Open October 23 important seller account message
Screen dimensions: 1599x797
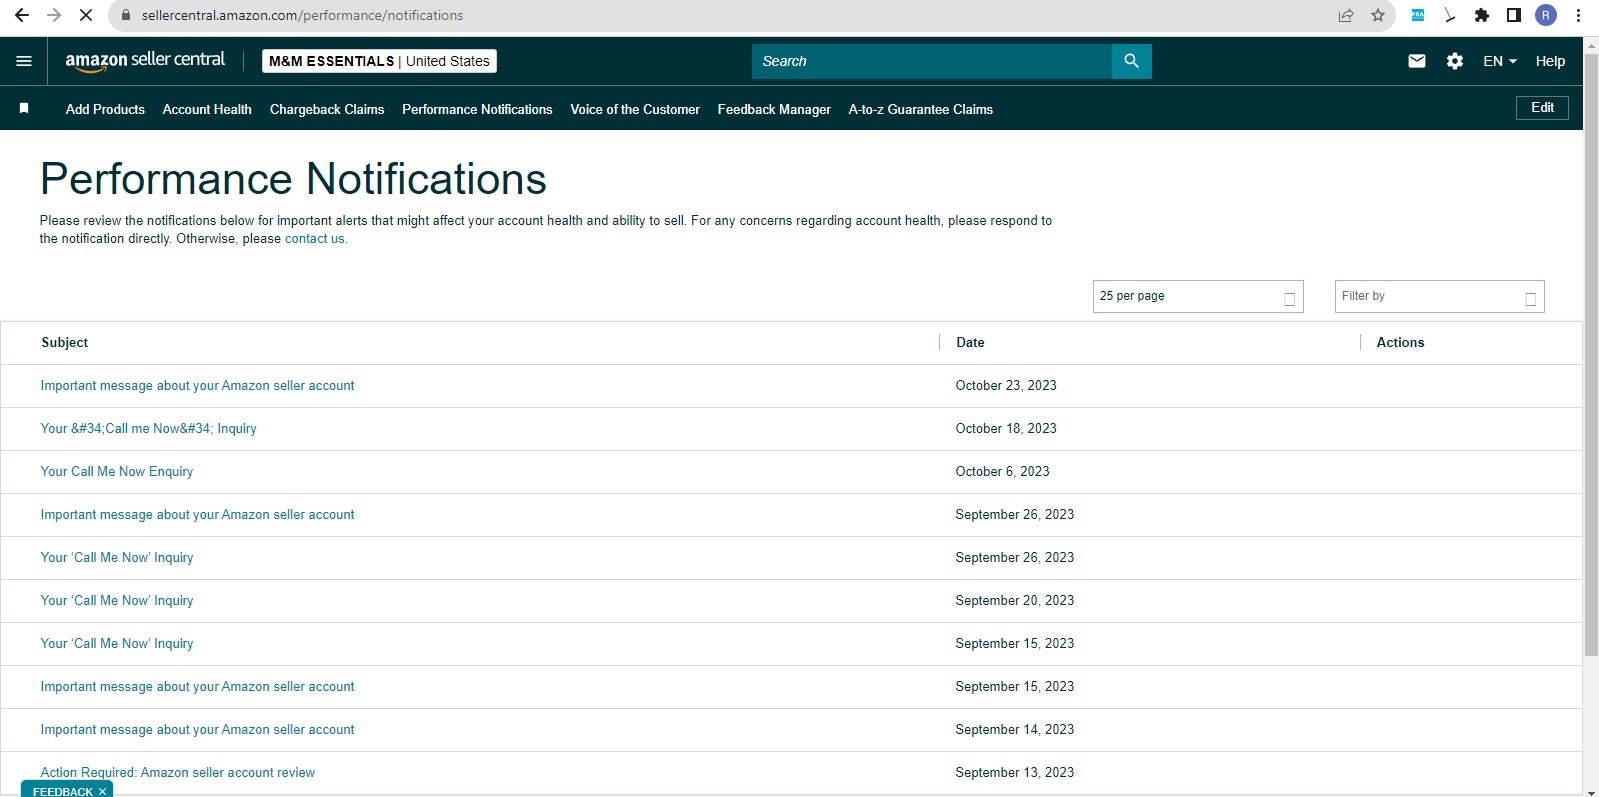(x=197, y=386)
